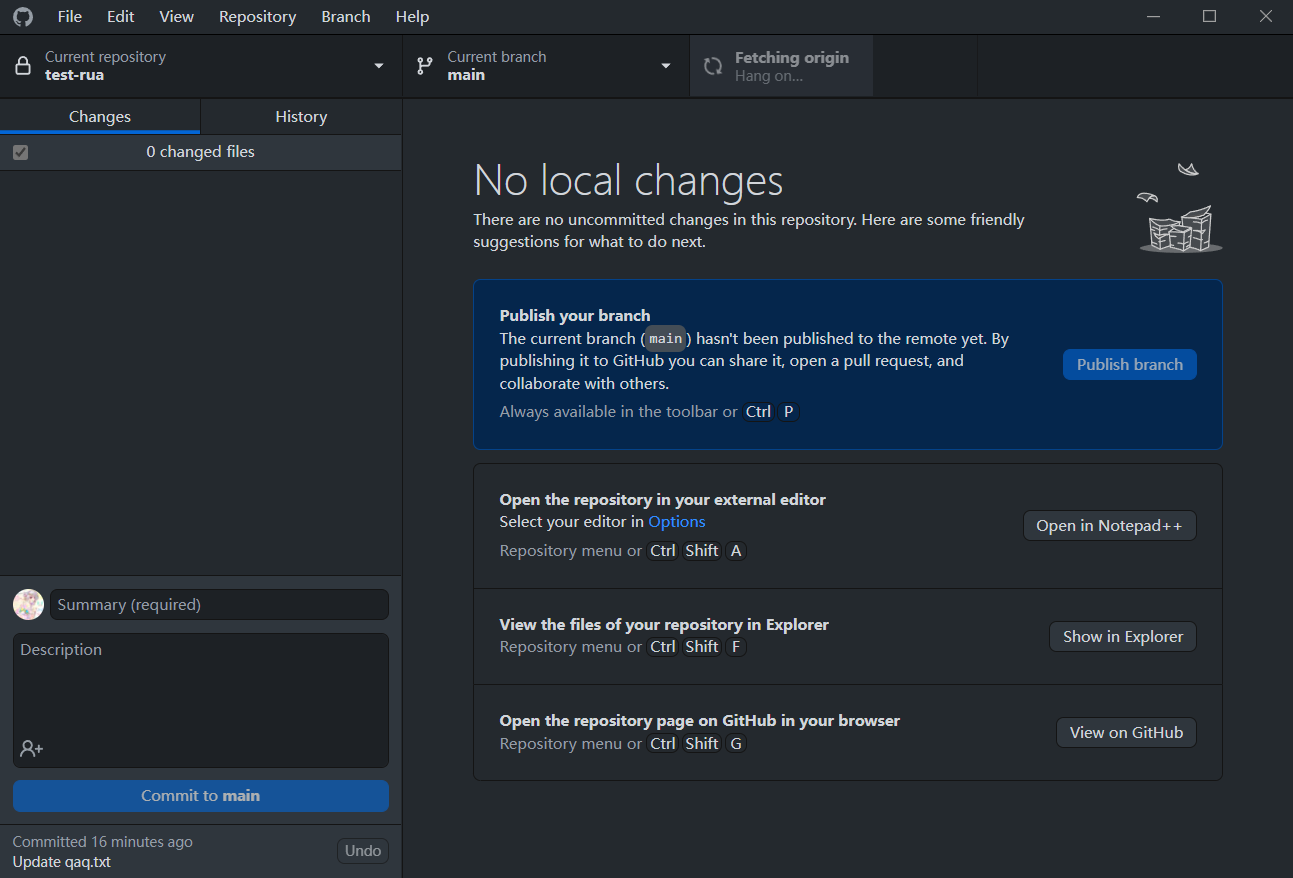Toggle the select-all changed files checkbox
This screenshot has width=1293, height=878.
tap(21, 152)
